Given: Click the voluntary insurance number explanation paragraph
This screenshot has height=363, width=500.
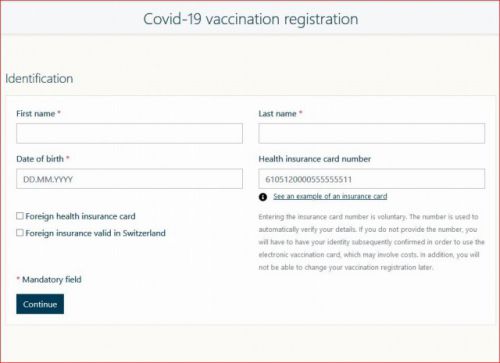Looking at the screenshot, I should click(x=371, y=242).
